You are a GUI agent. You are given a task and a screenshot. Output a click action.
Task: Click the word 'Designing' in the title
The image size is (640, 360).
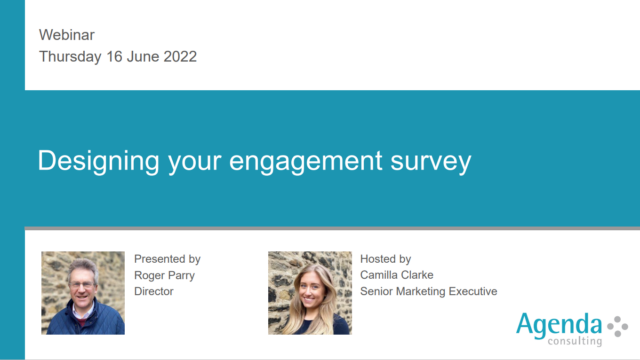98,161
